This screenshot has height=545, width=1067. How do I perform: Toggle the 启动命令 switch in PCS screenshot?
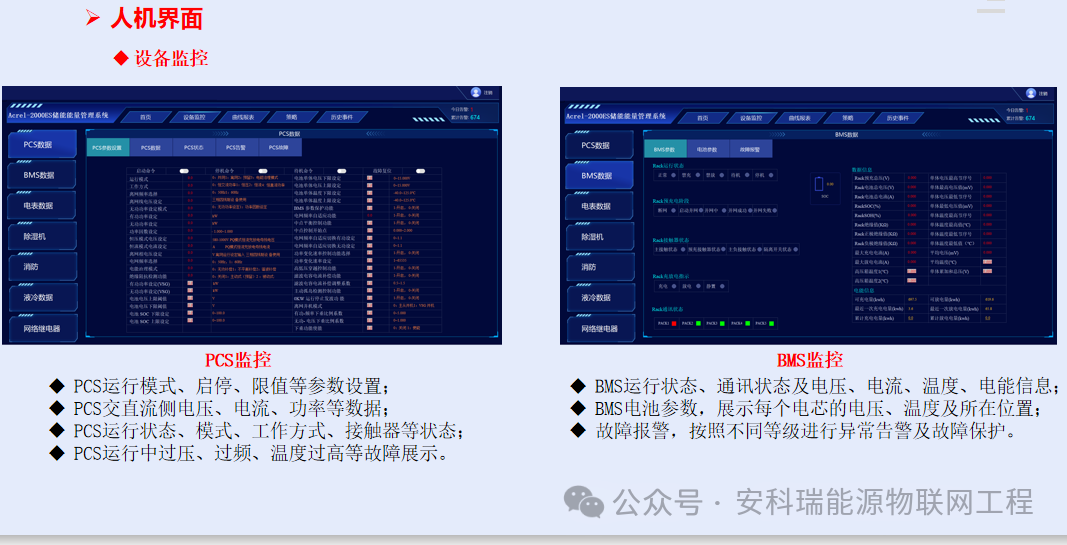click(184, 171)
